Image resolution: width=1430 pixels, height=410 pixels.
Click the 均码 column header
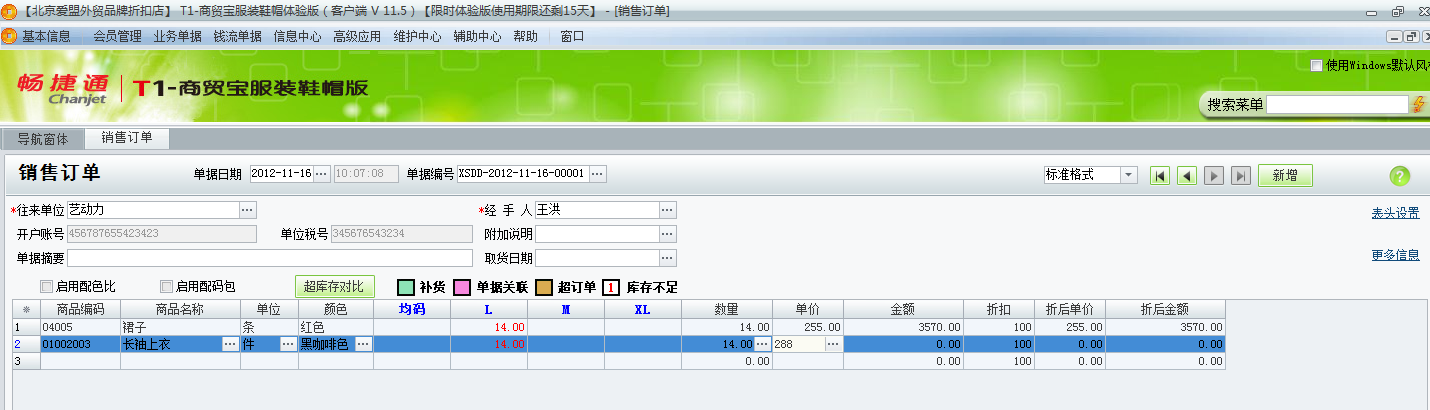(x=412, y=310)
